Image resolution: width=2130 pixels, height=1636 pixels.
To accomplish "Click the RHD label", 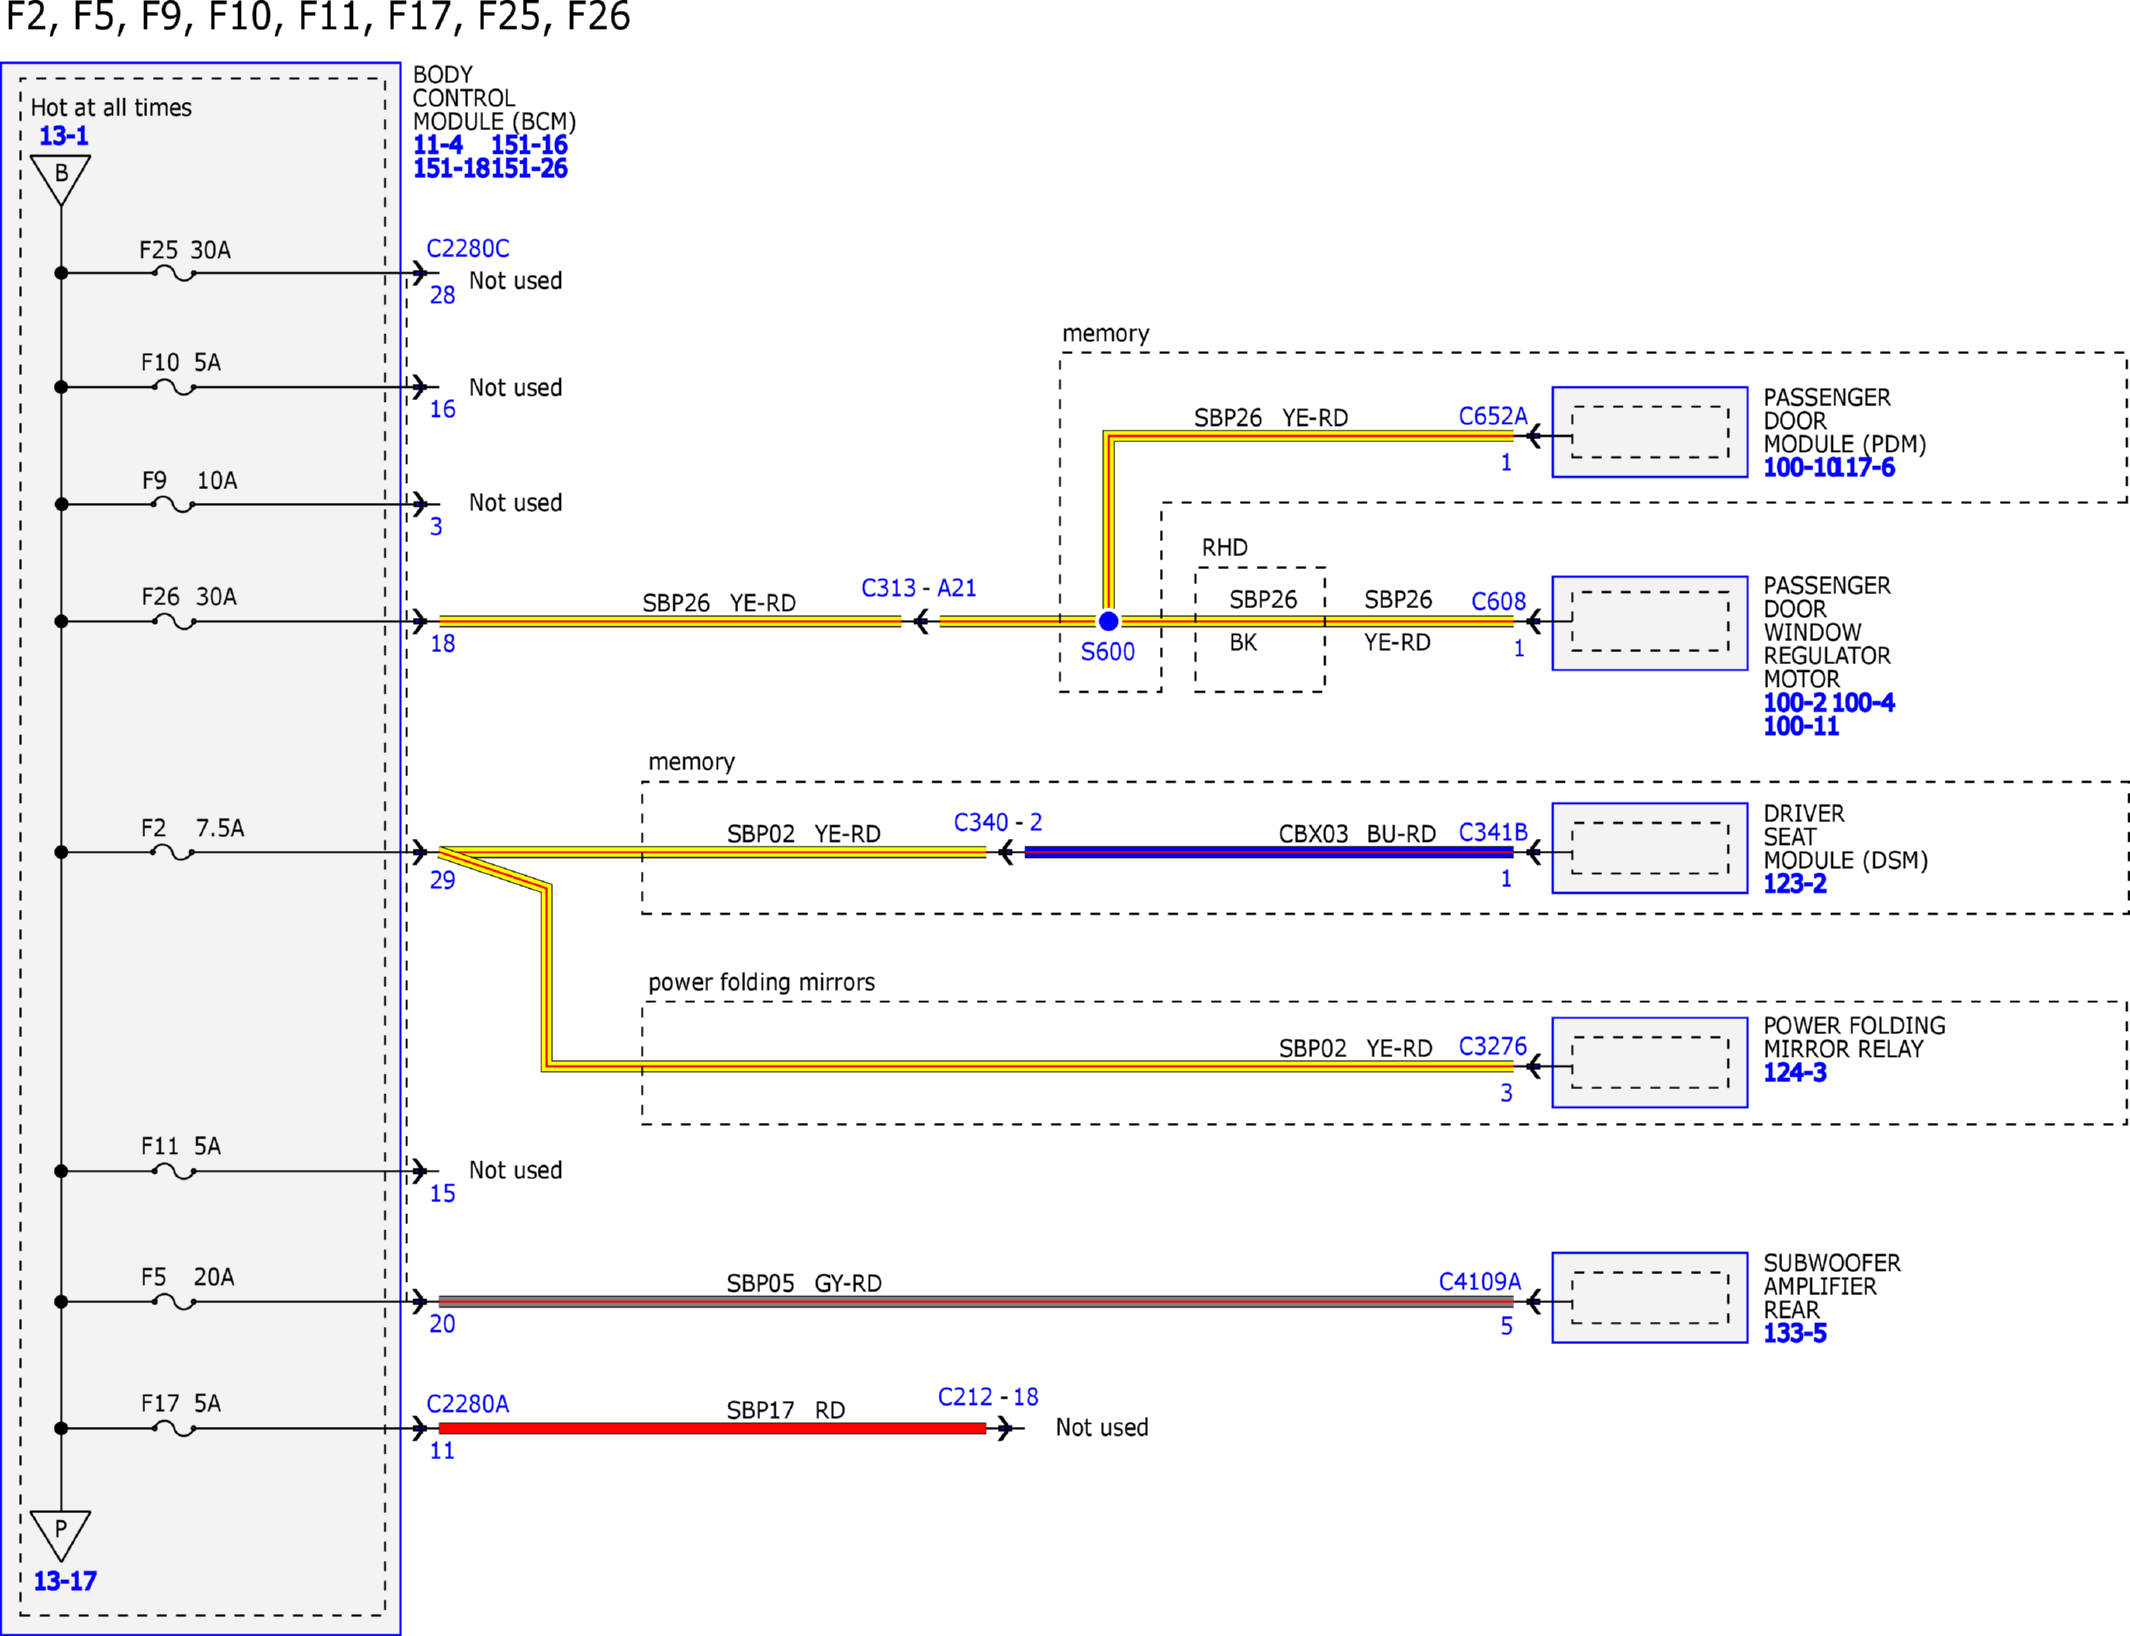I will [1225, 548].
